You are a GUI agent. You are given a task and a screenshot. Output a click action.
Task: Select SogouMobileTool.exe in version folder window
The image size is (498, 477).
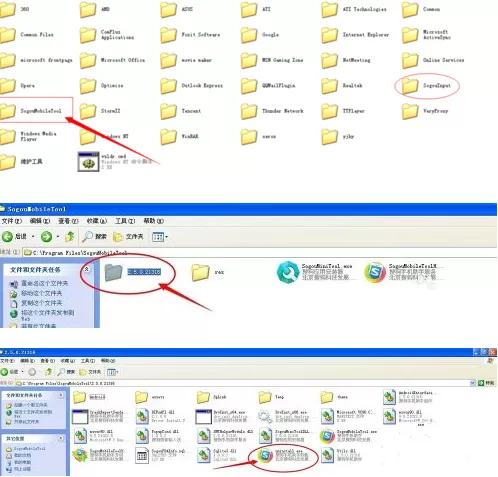coord(348,436)
